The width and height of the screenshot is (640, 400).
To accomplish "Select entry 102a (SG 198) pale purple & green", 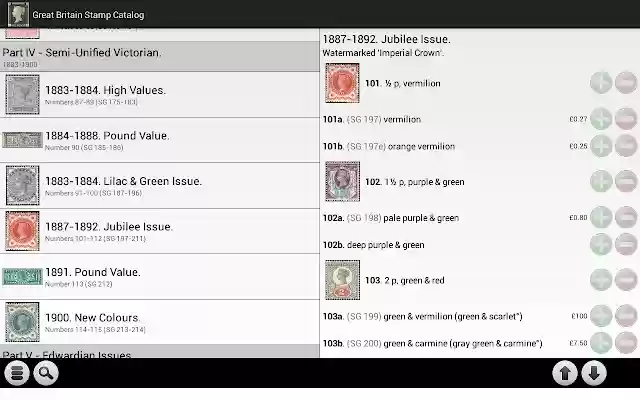I will tap(391, 218).
